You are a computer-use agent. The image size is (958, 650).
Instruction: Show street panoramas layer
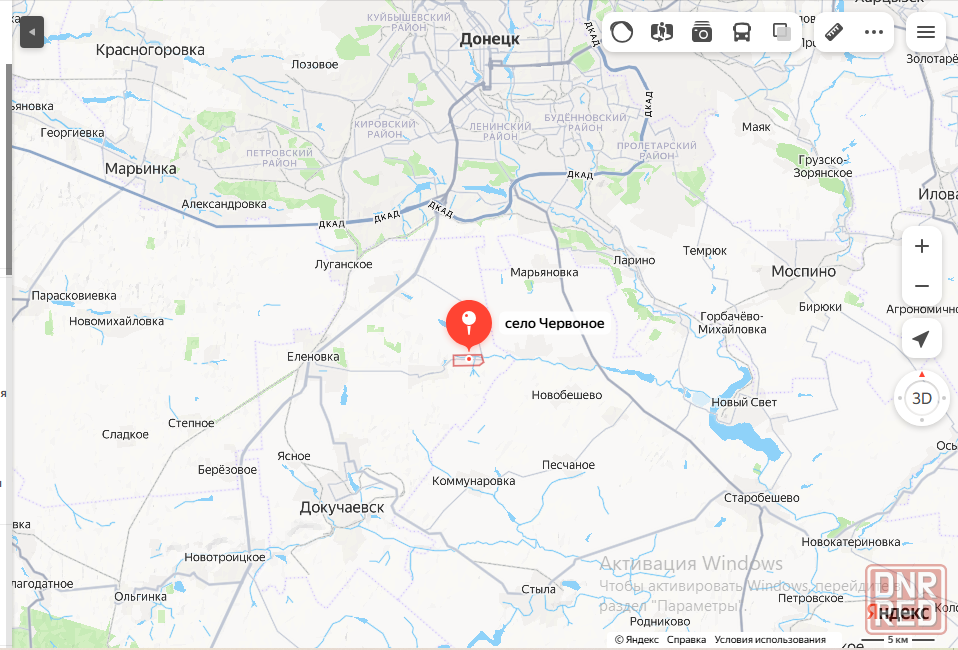pos(662,32)
